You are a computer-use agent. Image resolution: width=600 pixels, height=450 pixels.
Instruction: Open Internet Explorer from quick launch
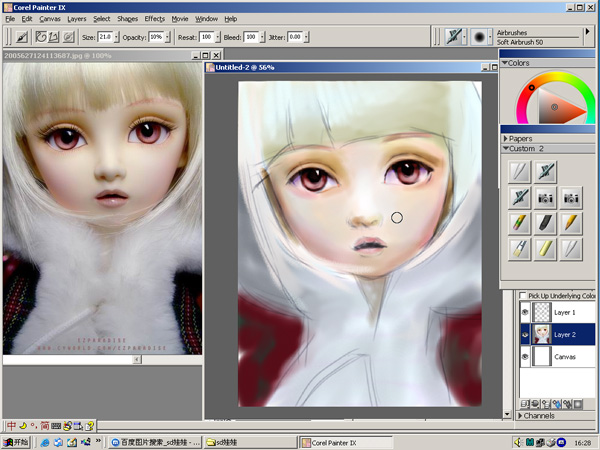click(x=45, y=442)
